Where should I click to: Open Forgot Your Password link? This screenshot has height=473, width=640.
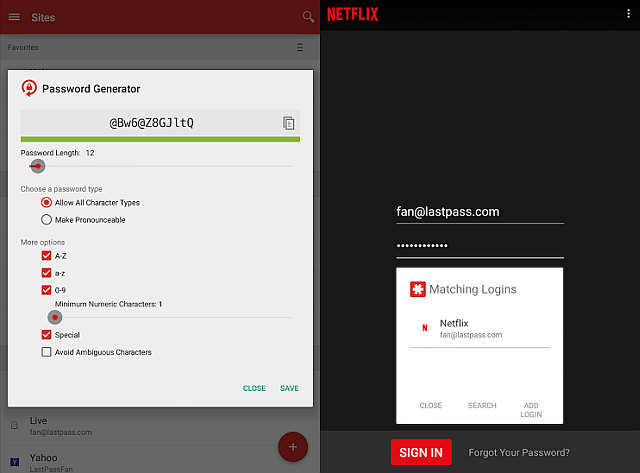(x=519, y=453)
